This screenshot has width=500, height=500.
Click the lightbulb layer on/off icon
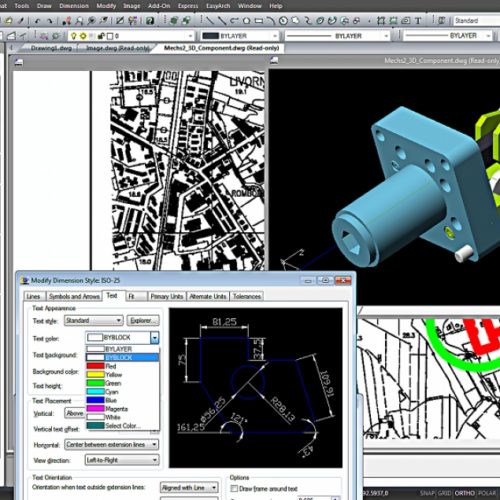click(x=74, y=36)
